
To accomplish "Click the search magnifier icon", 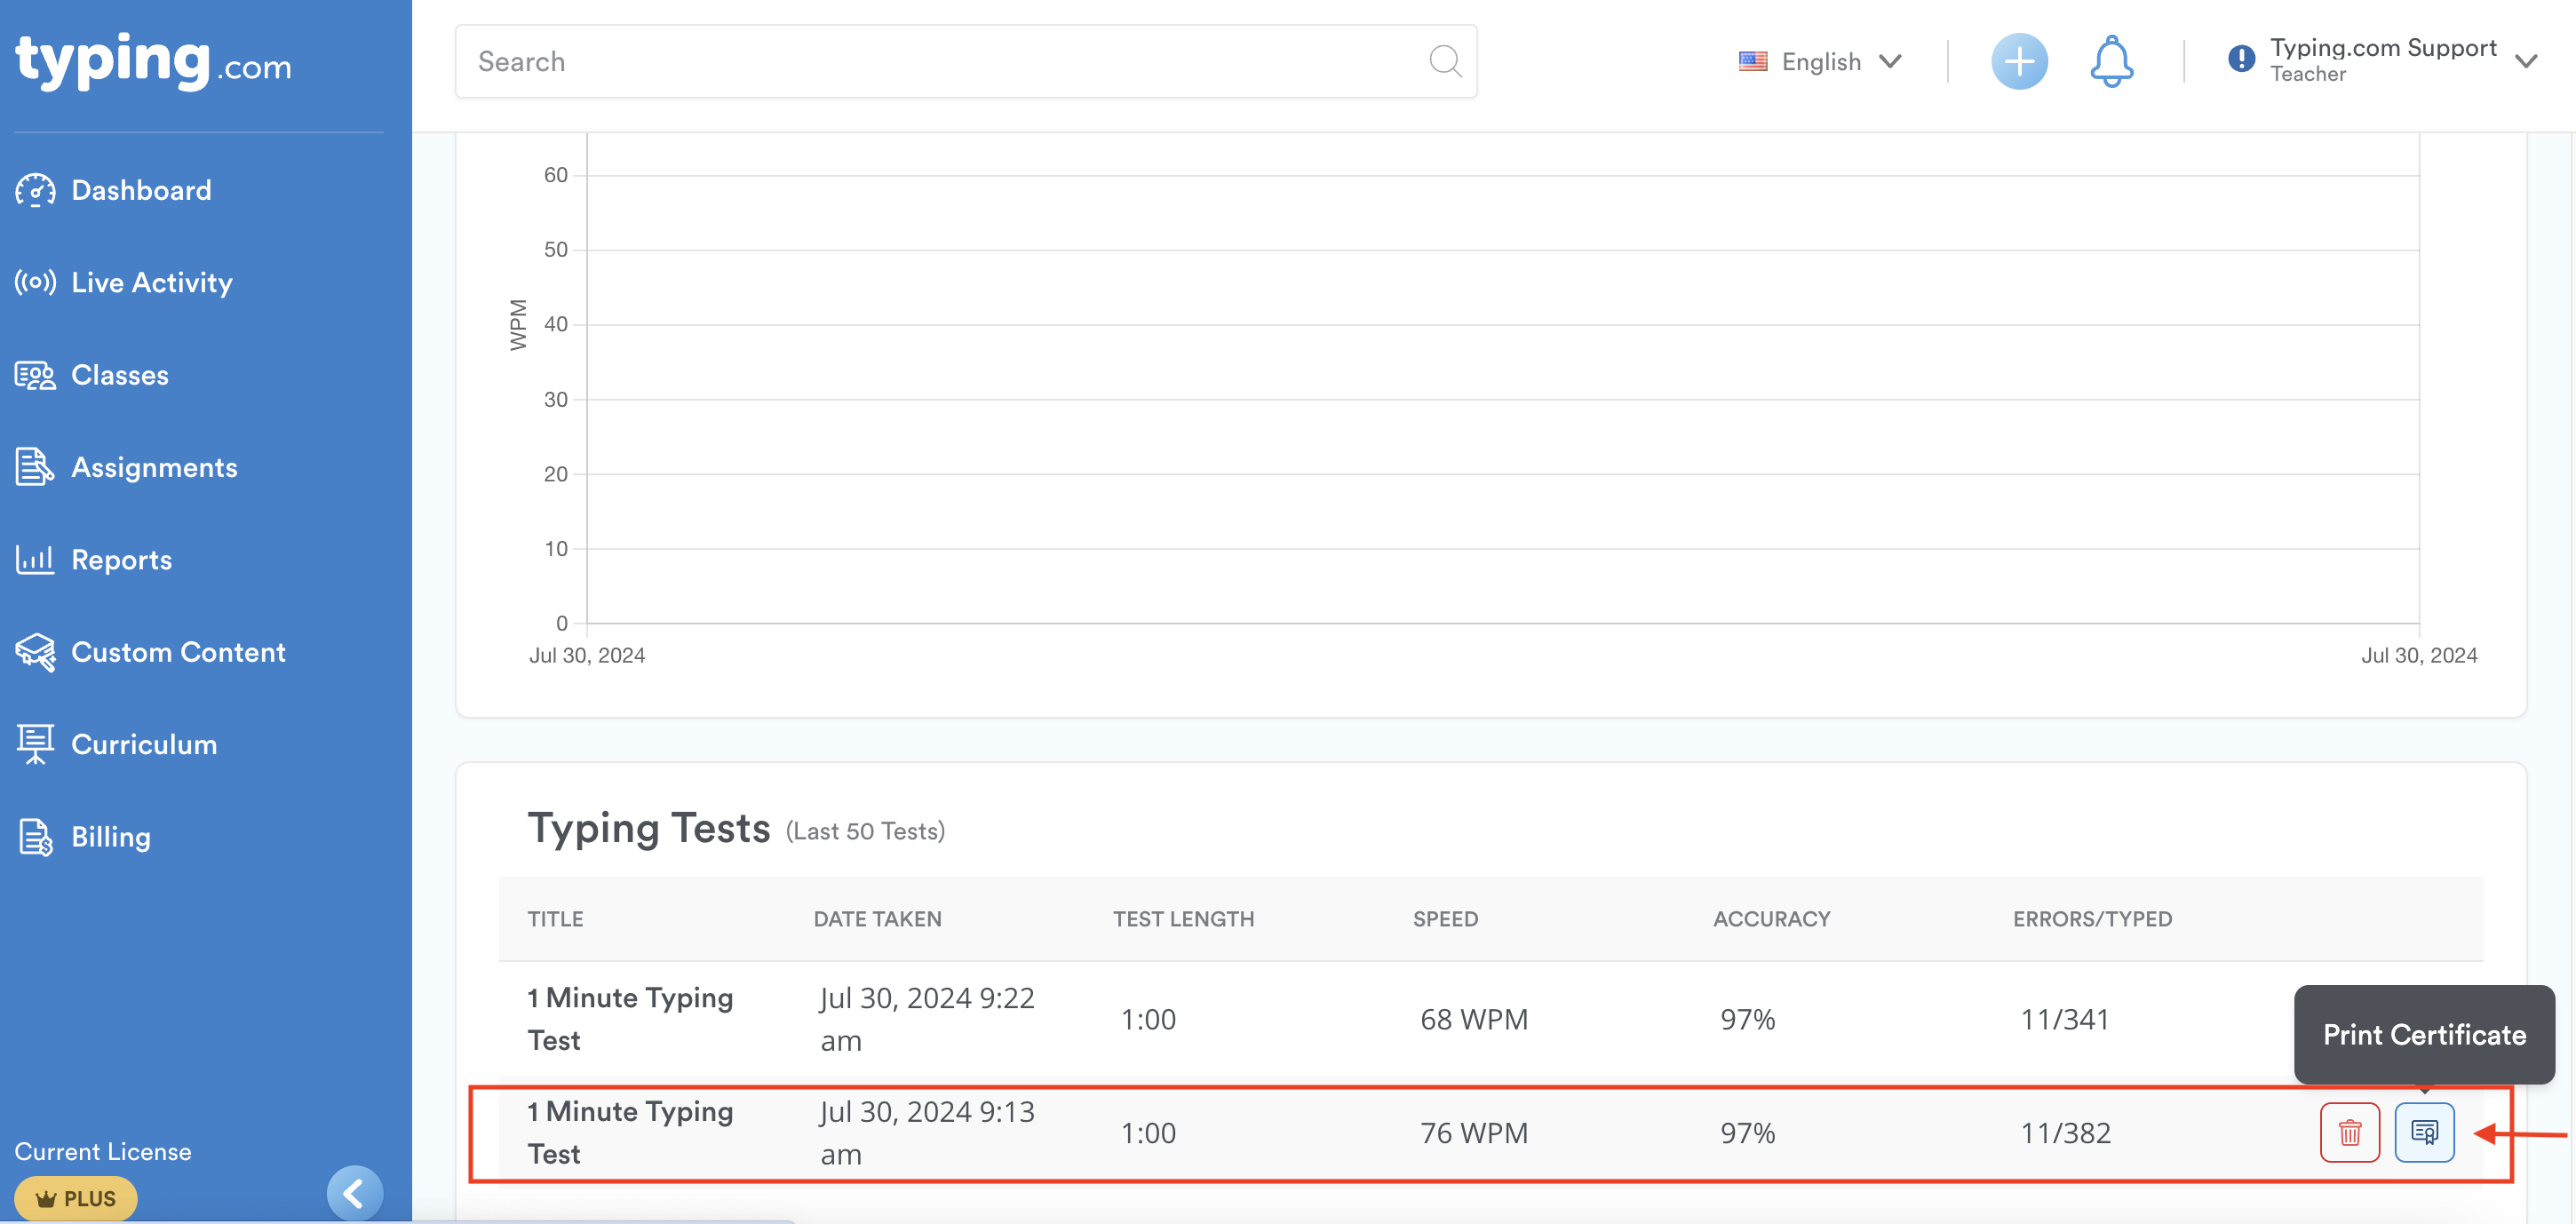I will (1444, 62).
